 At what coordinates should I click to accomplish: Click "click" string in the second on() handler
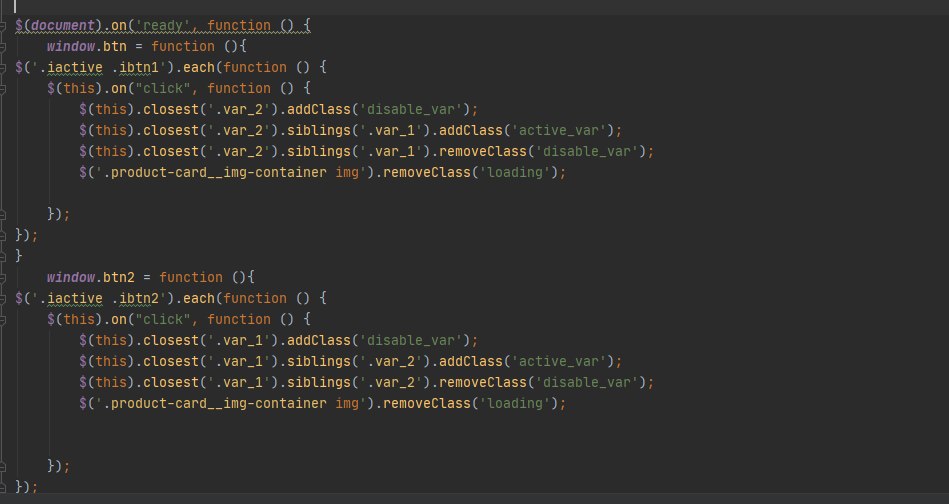click(163, 319)
